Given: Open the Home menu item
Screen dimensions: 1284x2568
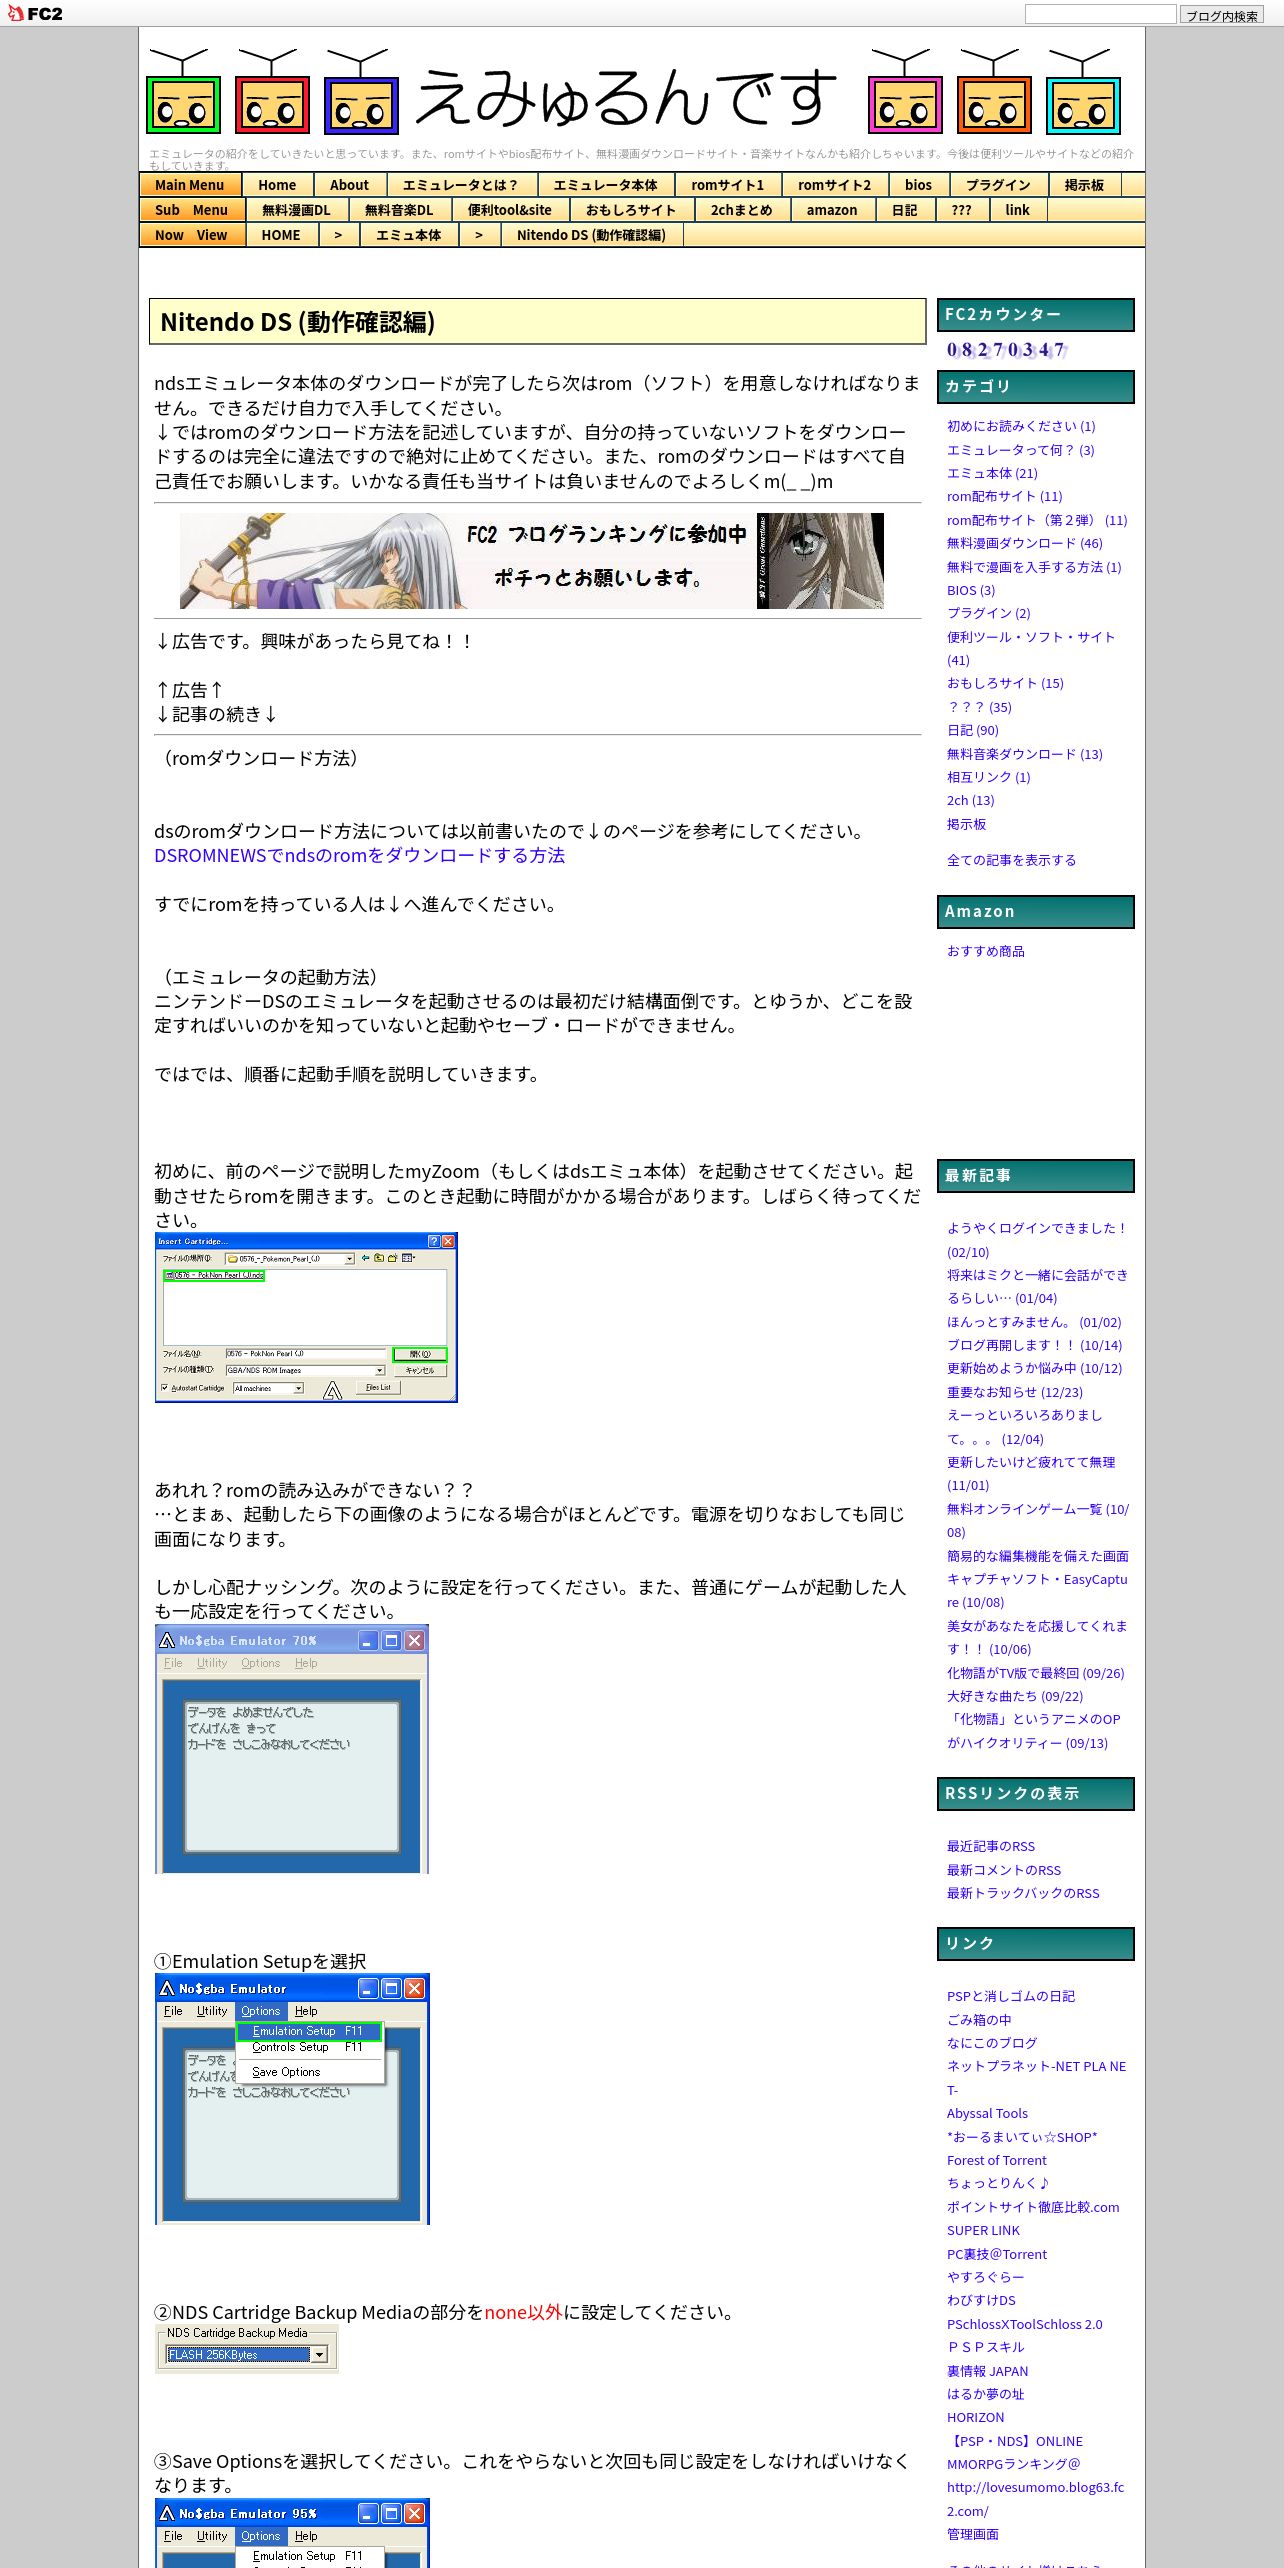Looking at the screenshot, I should click(x=277, y=185).
